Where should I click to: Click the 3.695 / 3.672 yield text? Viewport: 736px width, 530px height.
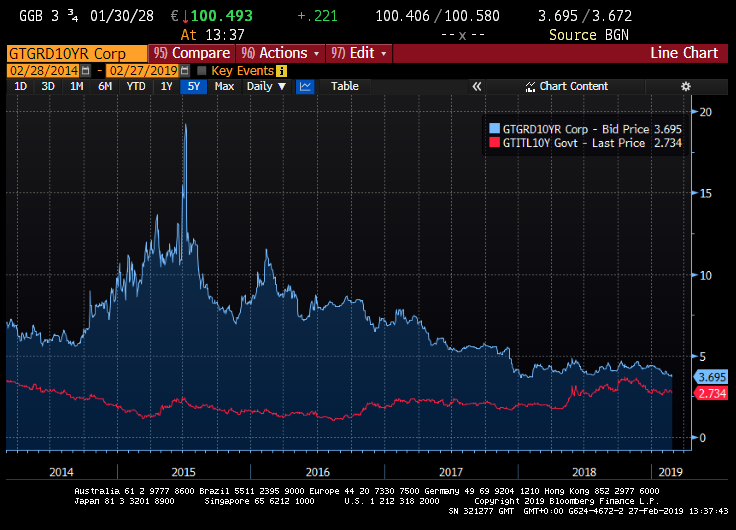click(x=585, y=16)
